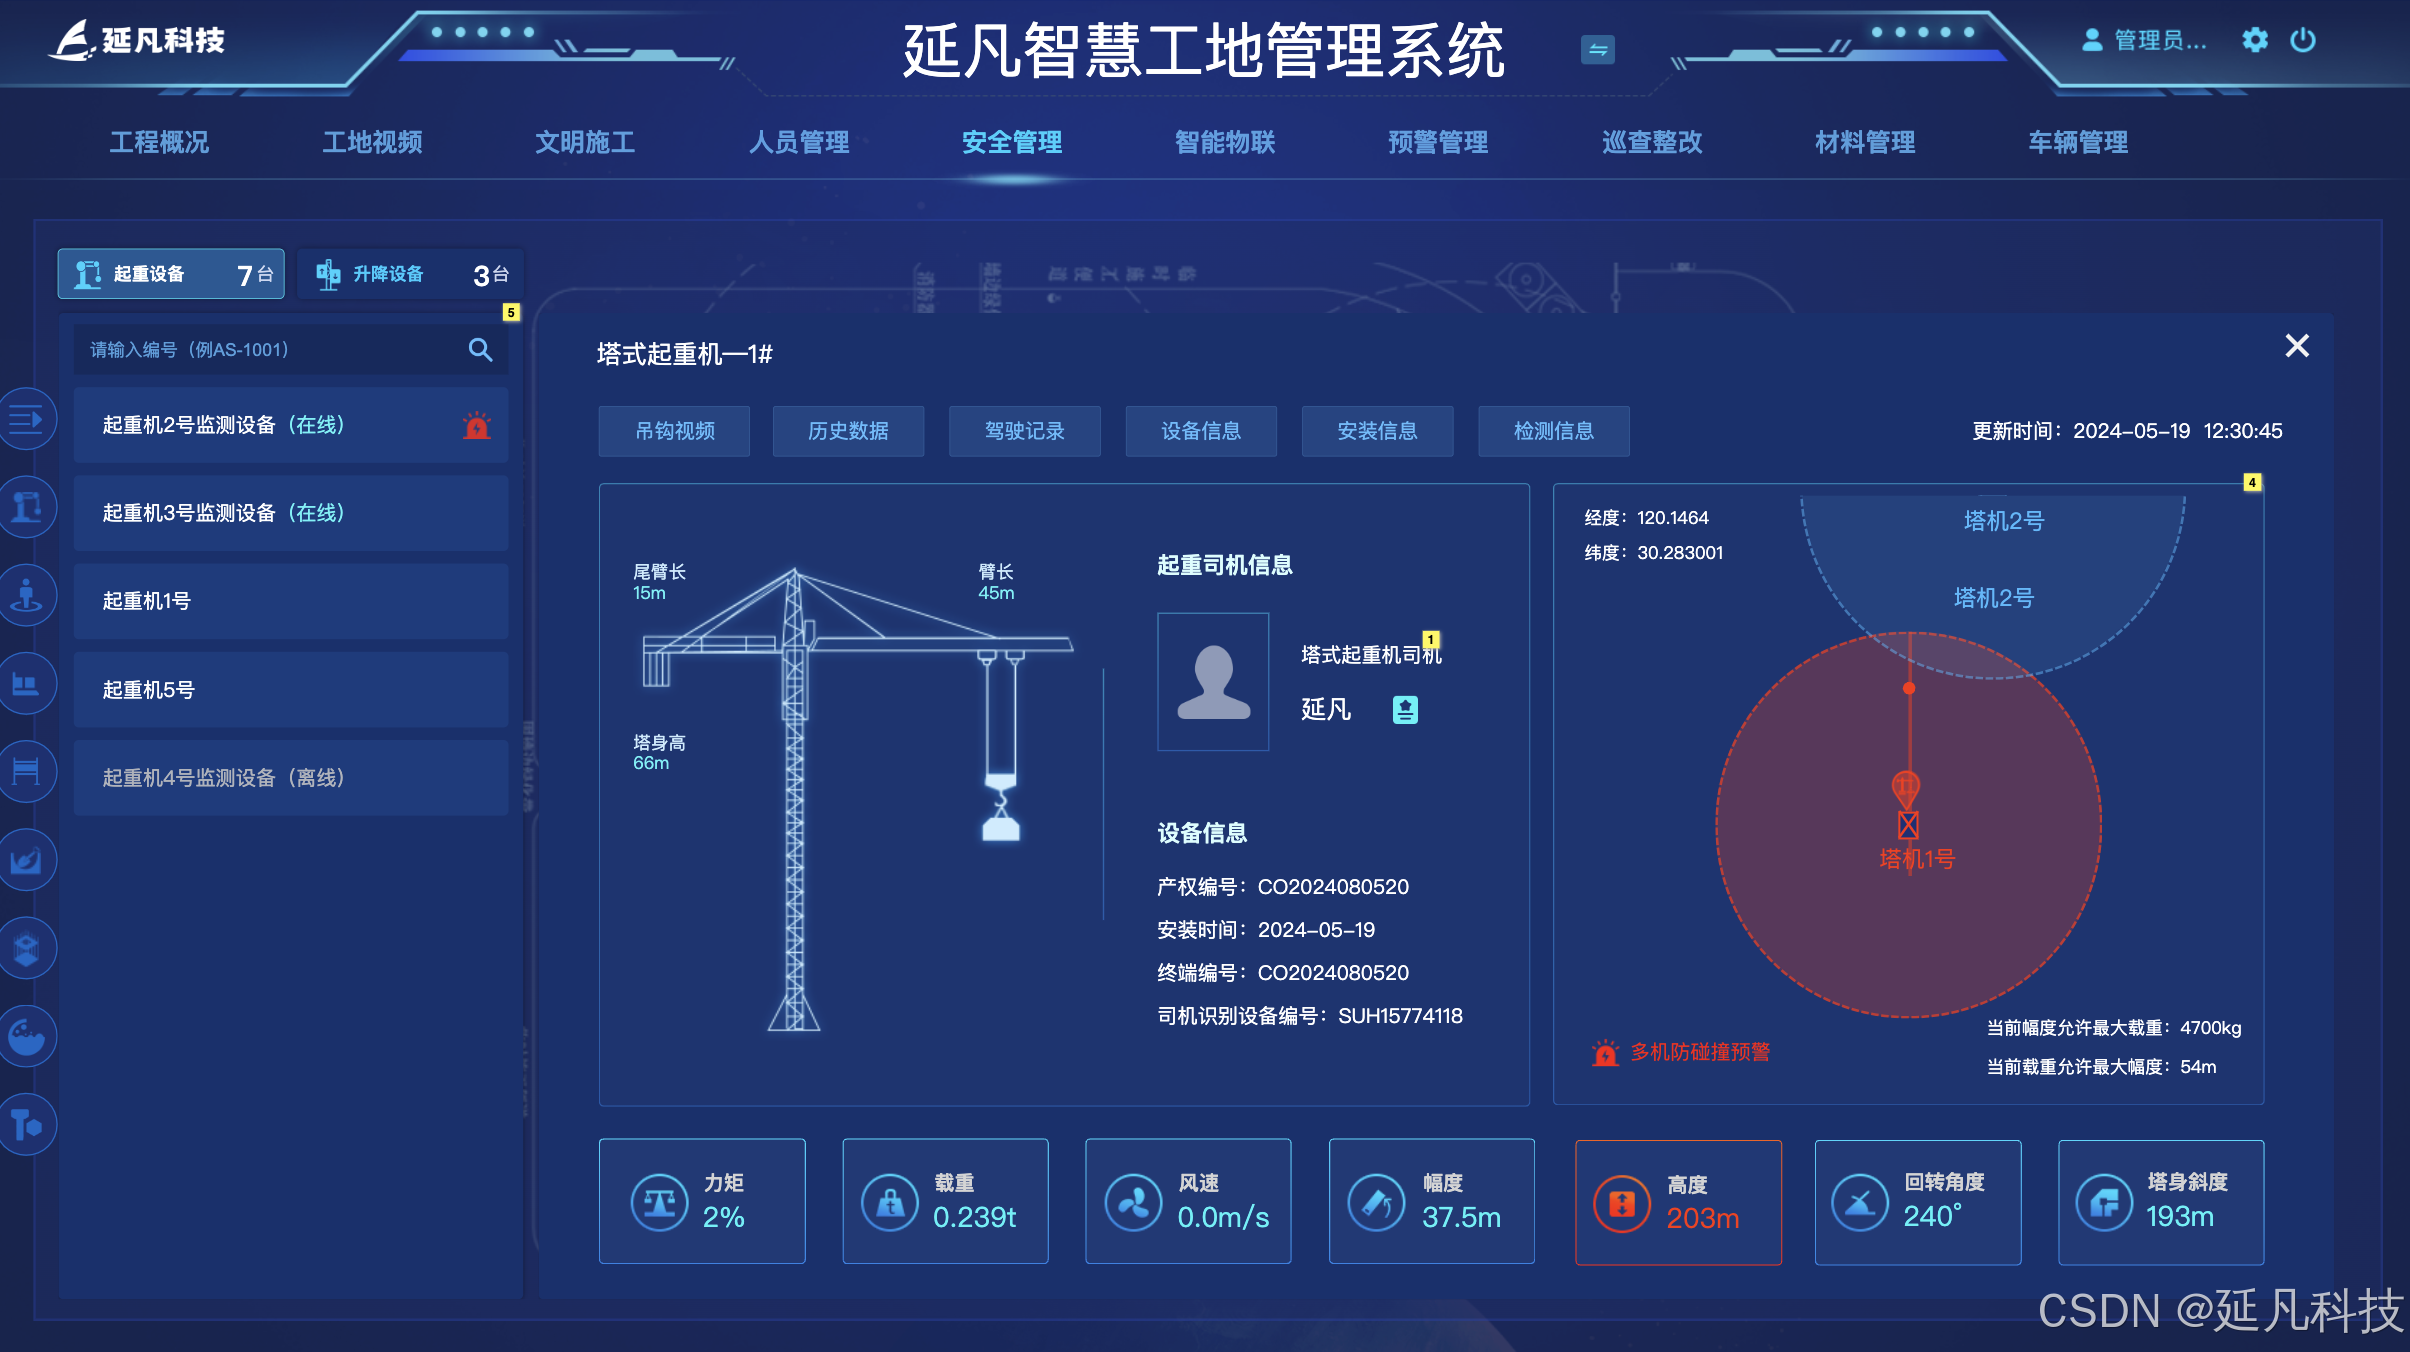Click the driver ID card icon beside 延凡

1405,710
